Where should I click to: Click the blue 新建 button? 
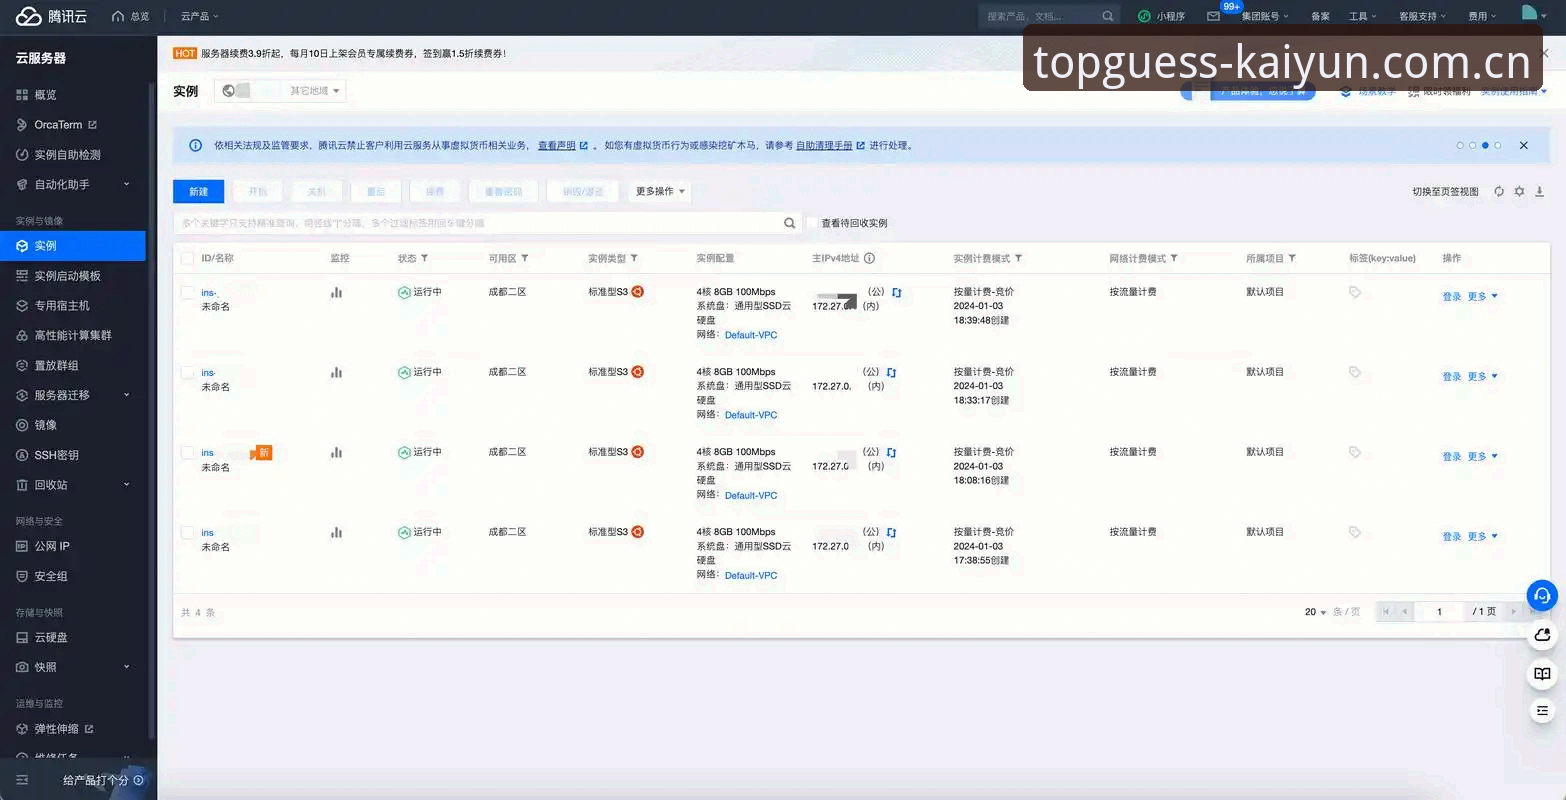click(x=198, y=191)
